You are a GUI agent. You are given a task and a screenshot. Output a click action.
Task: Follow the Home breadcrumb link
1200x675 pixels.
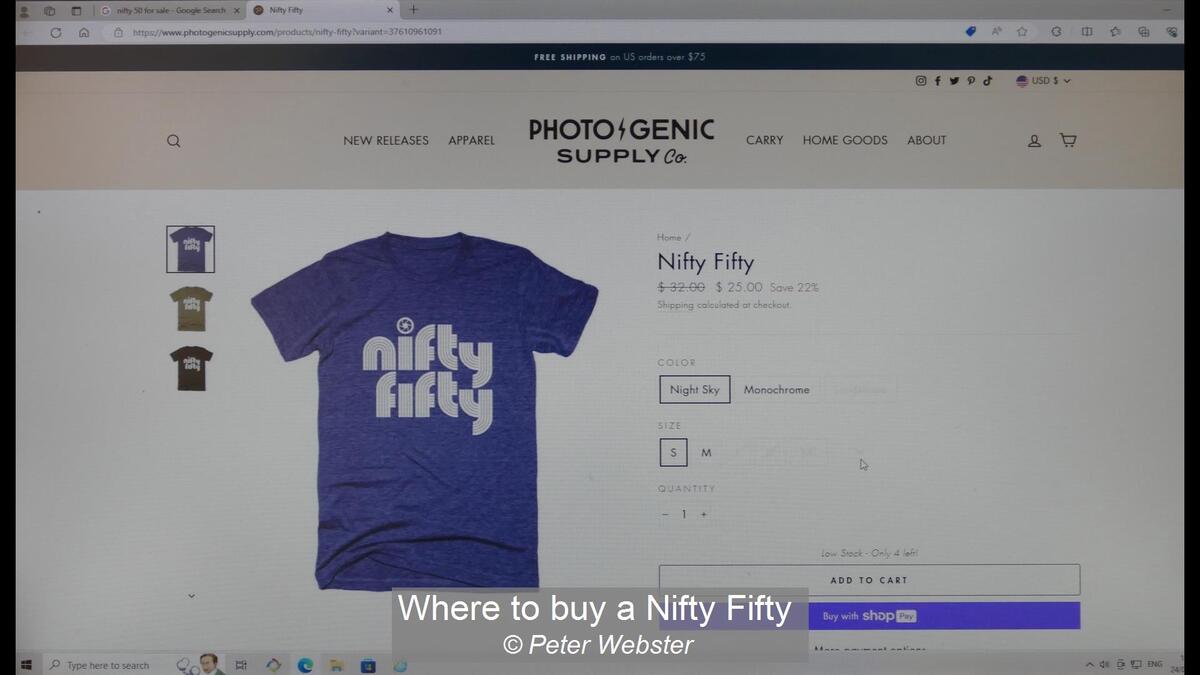tap(669, 238)
